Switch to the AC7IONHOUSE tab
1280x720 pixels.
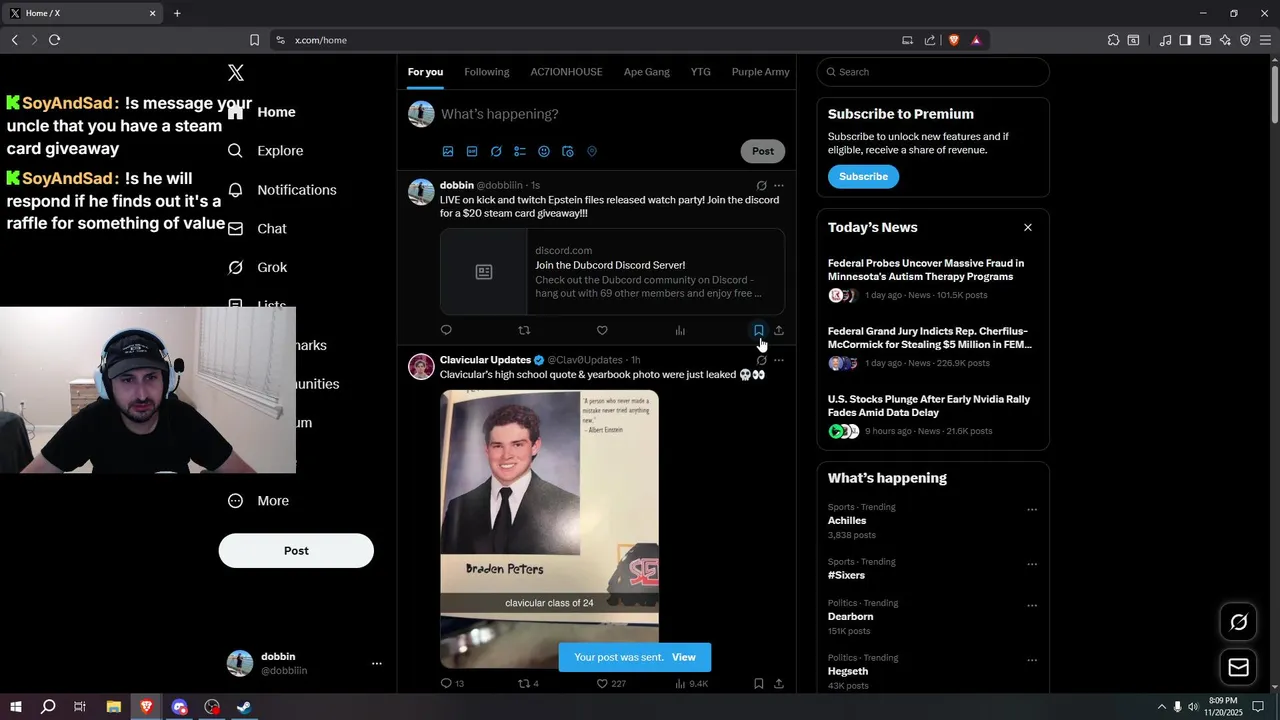click(566, 72)
